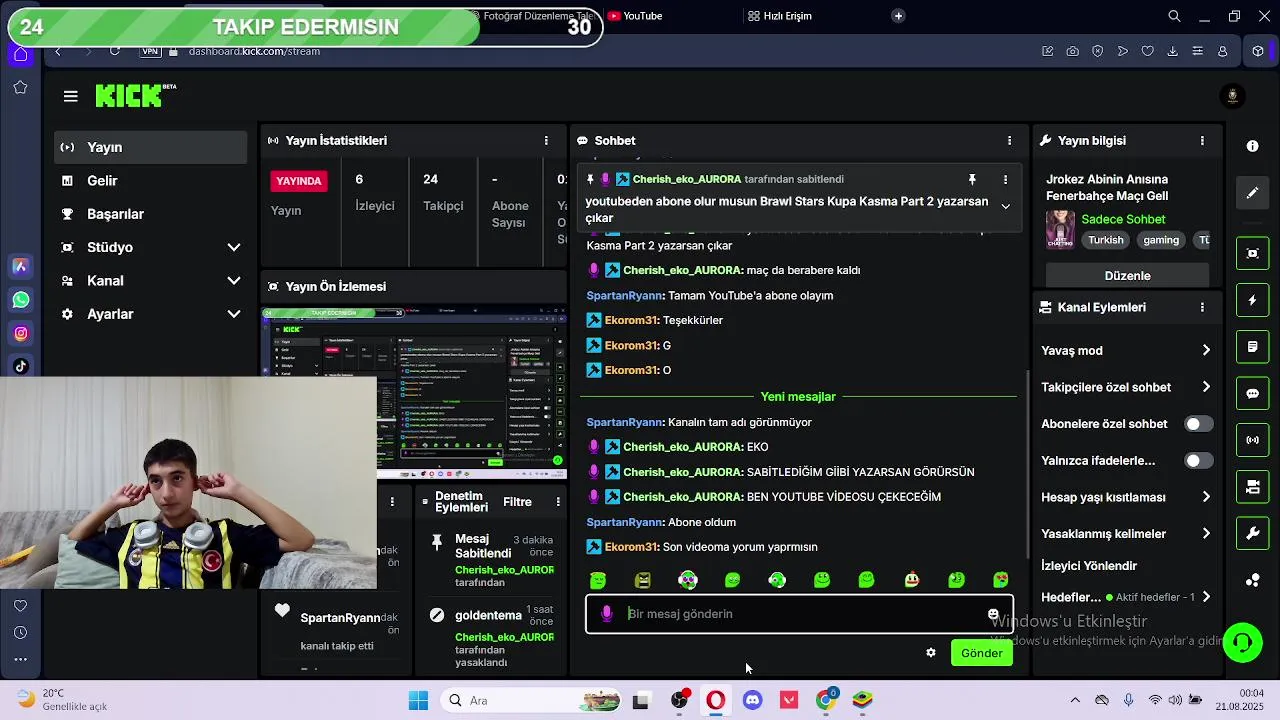Image resolution: width=1280 pixels, height=720 pixels.
Task: Click the Yeni mesajlar divider label
Action: click(x=797, y=397)
